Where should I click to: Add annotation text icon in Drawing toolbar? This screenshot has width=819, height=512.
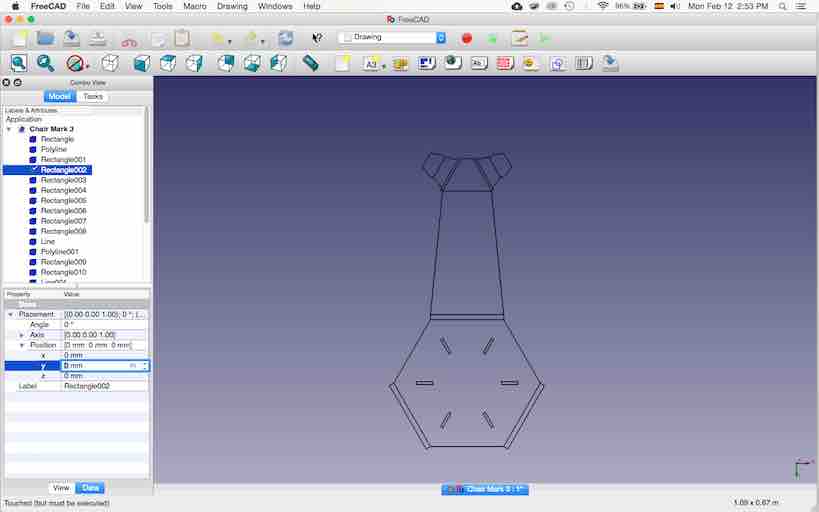point(478,63)
